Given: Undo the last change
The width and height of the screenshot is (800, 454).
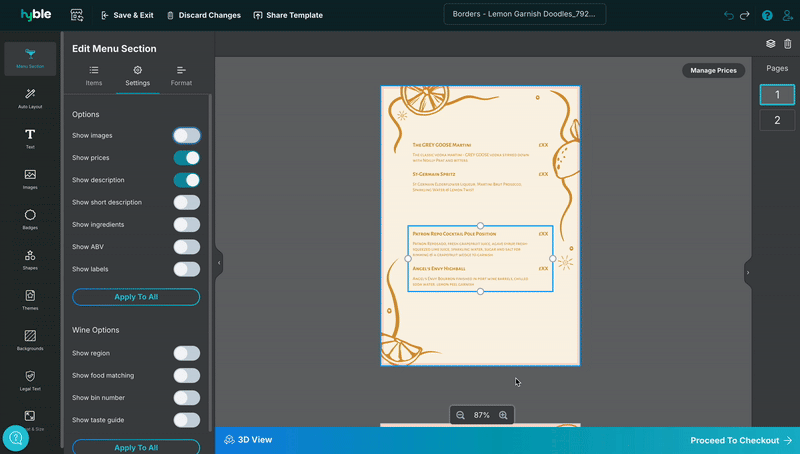Looking at the screenshot, I should pyautogui.click(x=729, y=15).
